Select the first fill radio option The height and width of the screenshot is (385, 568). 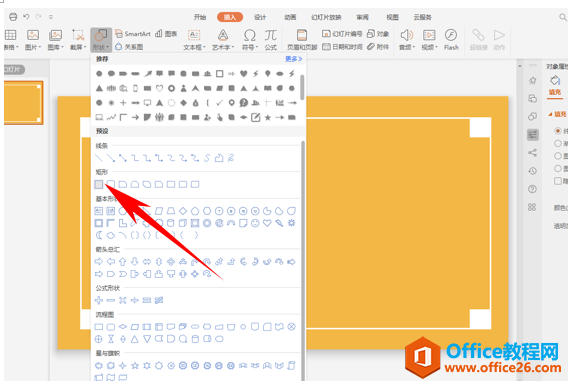(x=558, y=130)
